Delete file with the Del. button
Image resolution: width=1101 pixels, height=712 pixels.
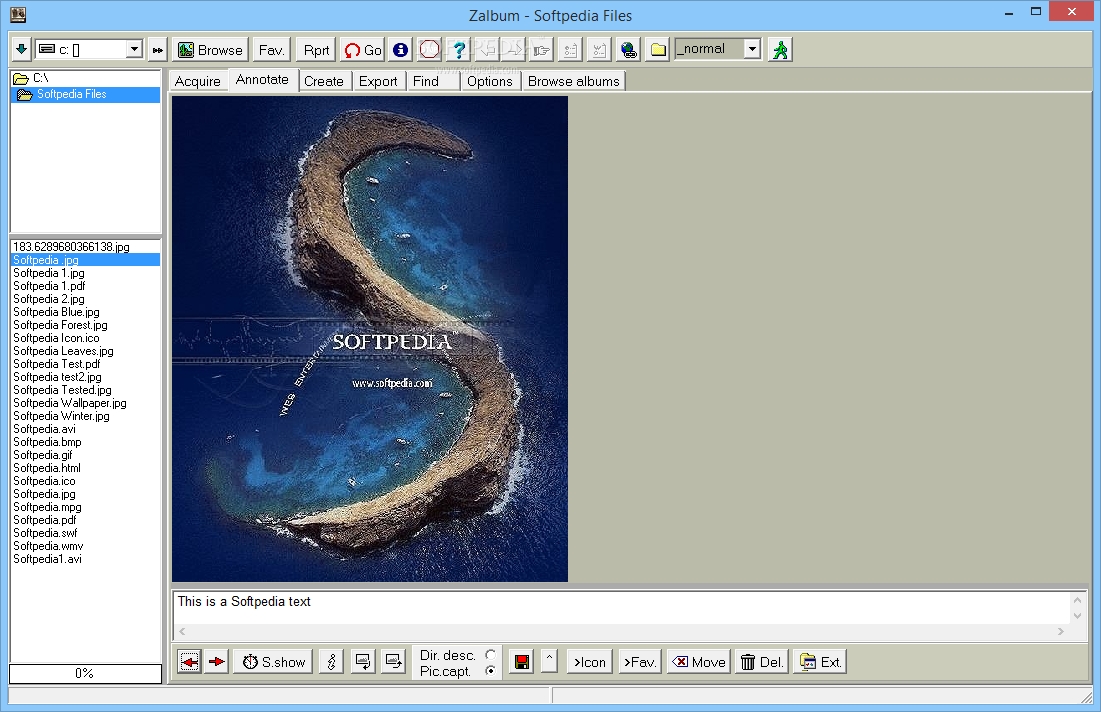coord(762,661)
